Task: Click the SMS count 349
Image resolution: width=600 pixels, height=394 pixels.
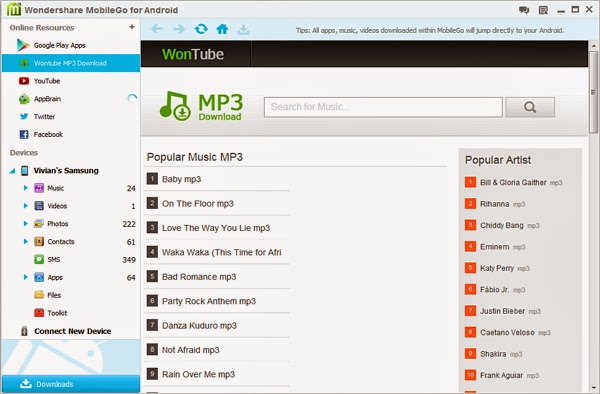Action: coord(129,259)
